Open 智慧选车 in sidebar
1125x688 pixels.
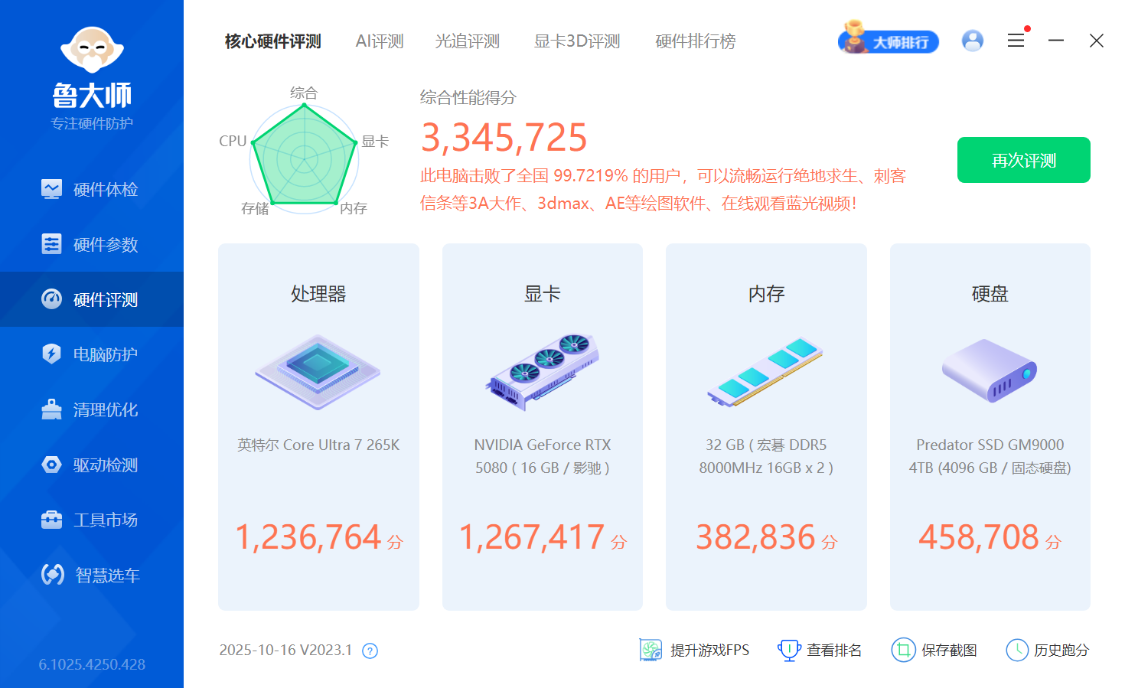(x=92, y=575)
